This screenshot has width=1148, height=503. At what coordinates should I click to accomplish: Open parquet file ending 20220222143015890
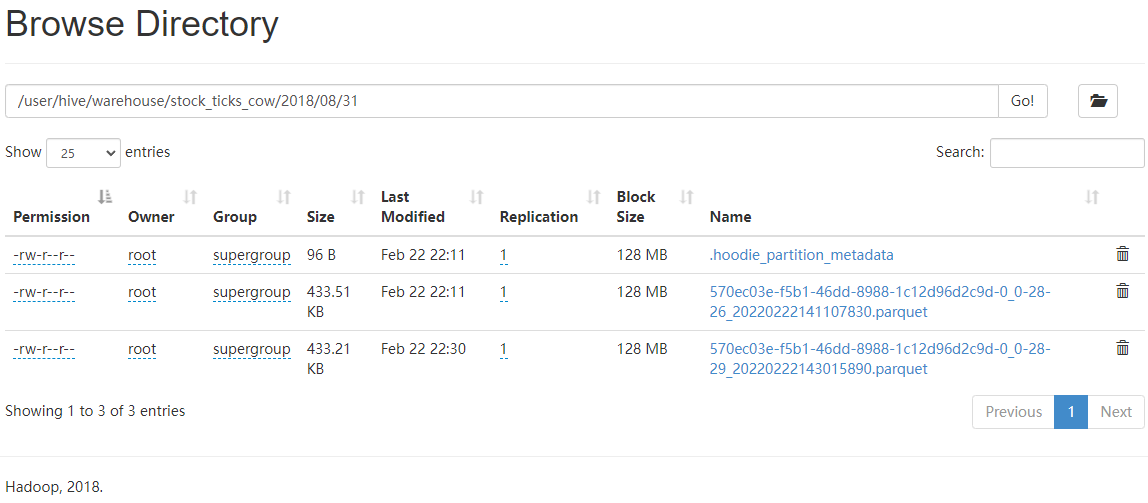tap(880, 359)
